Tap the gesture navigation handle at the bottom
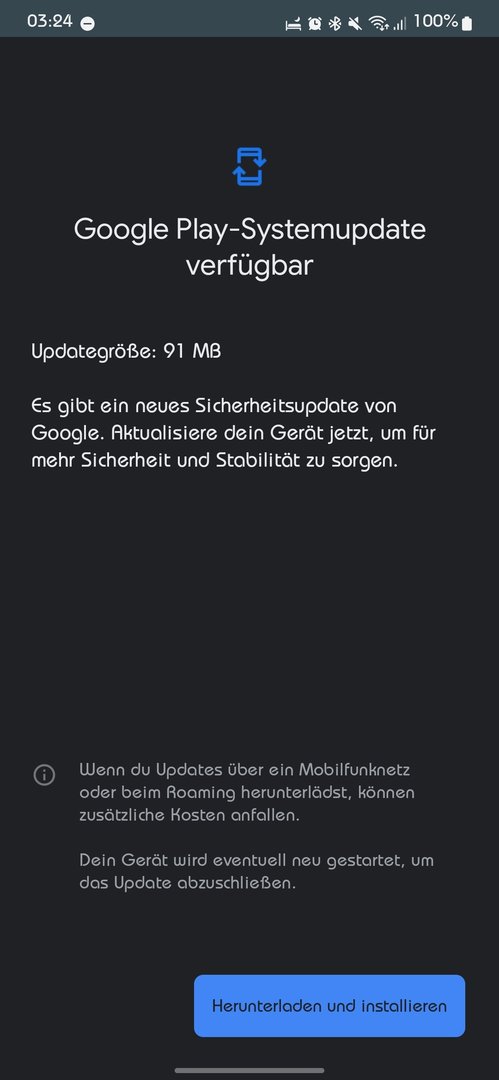Screen dimensions: 499x1080 pyautogui.click(x=250, y=1070)
